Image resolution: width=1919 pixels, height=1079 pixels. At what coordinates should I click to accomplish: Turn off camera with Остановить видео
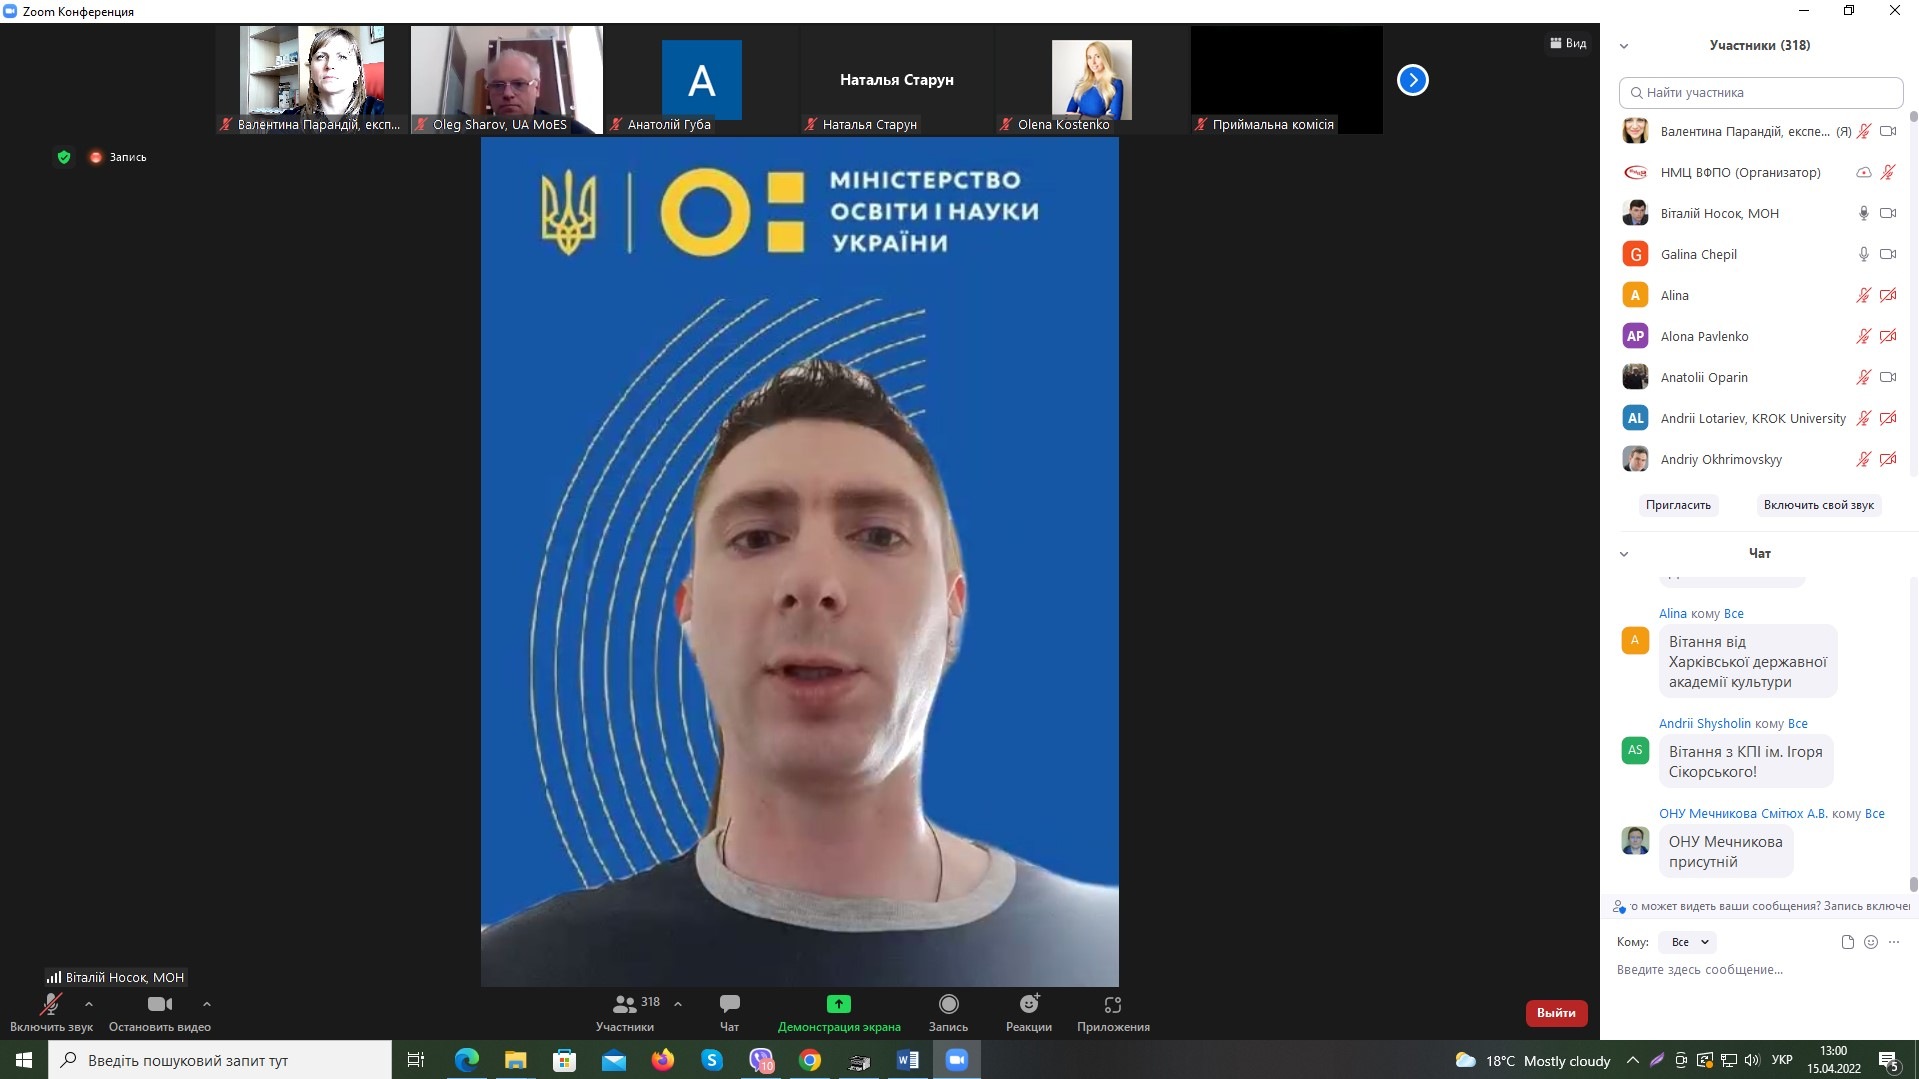[160, 1012]
